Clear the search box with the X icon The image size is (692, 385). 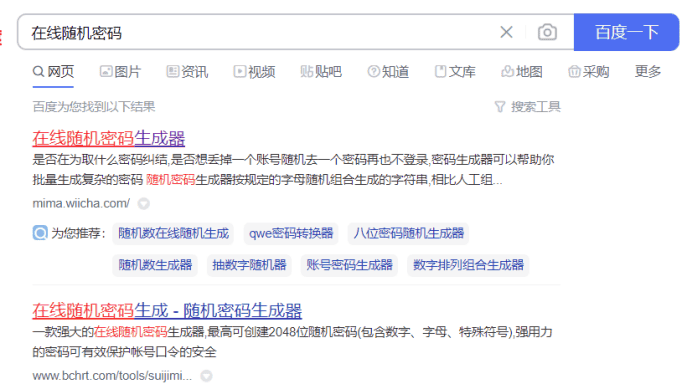pyautogui.click(x=506, y=32)
